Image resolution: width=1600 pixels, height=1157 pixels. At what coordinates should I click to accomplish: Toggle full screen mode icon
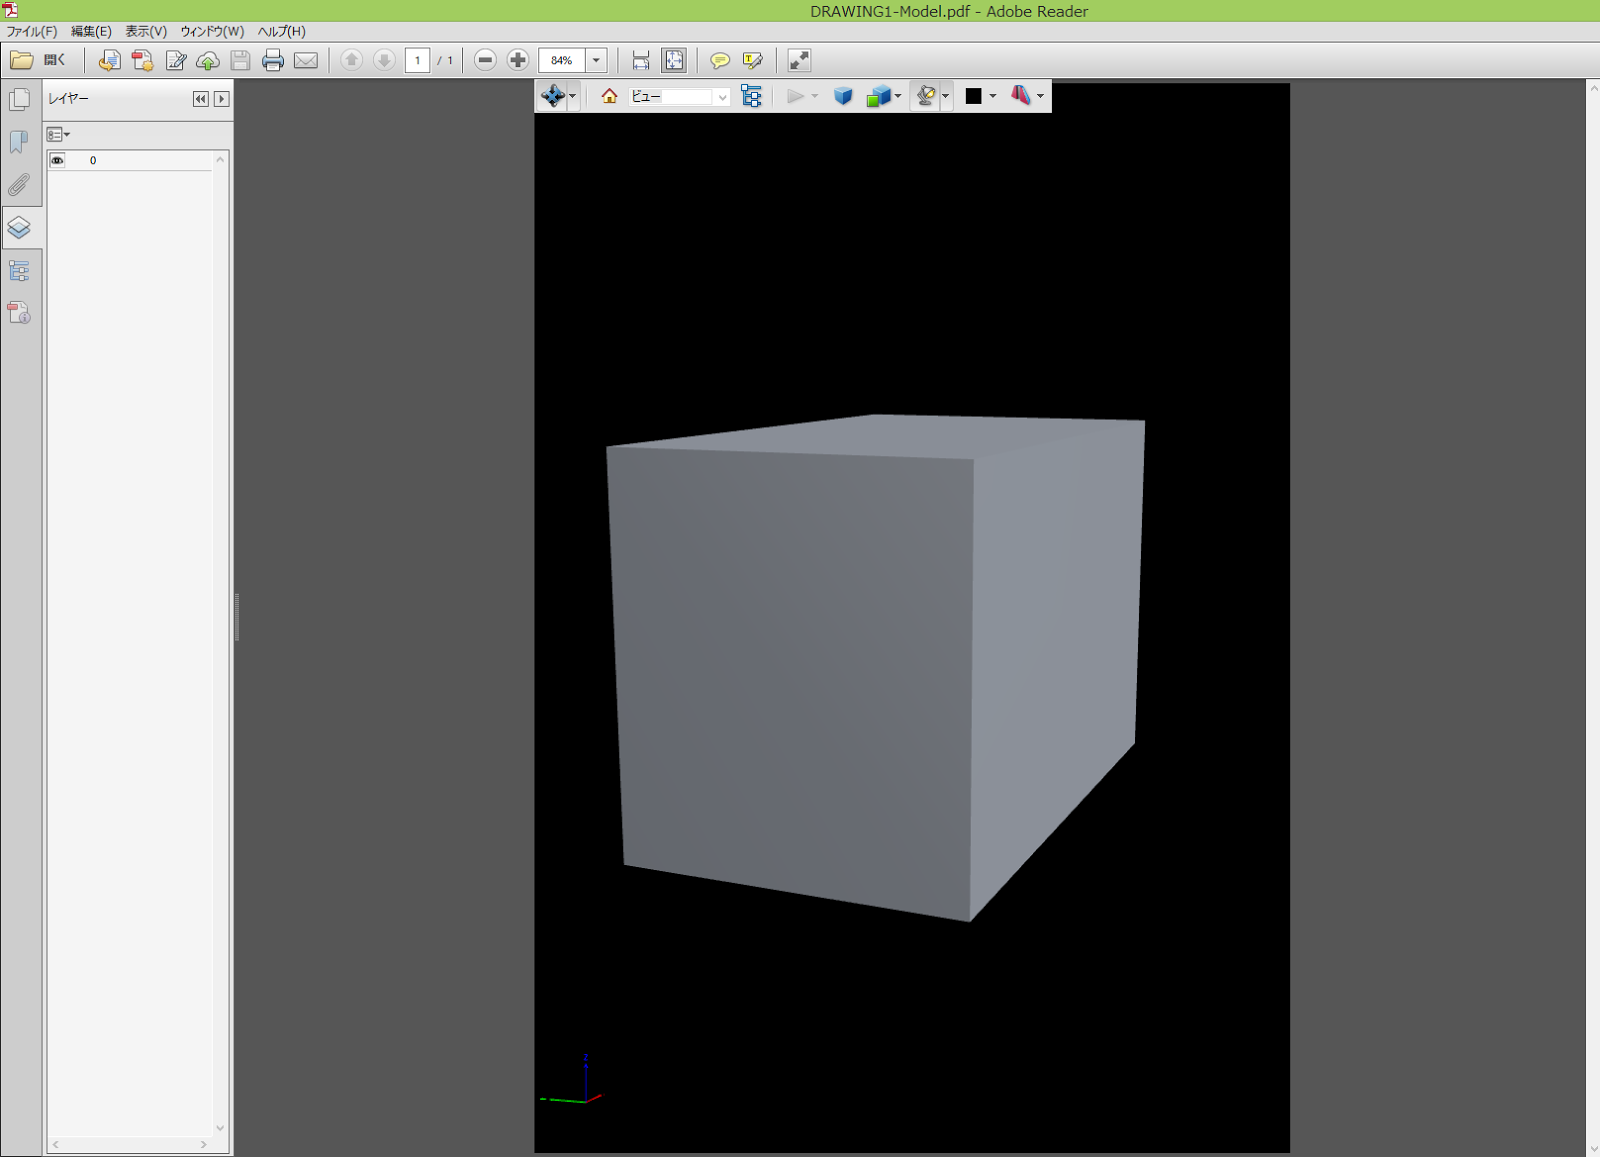[798, 60]
